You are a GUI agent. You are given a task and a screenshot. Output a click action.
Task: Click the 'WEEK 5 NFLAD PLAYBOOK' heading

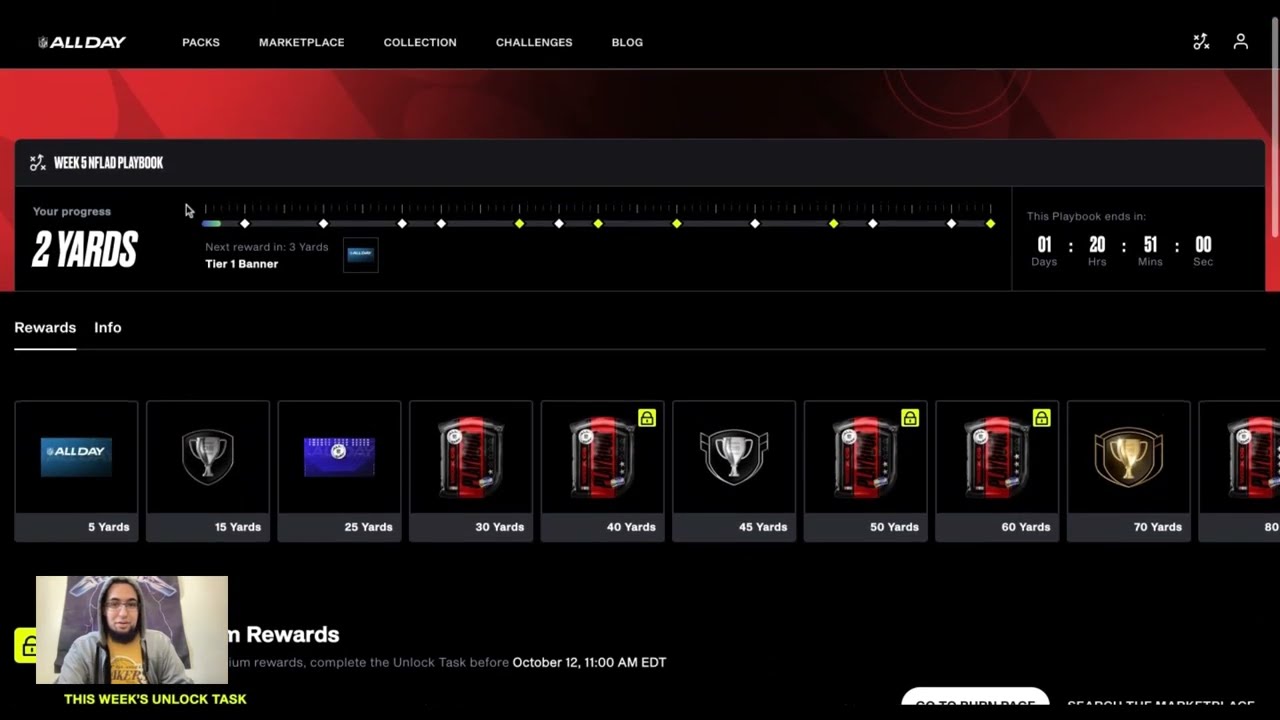point(108,163)
